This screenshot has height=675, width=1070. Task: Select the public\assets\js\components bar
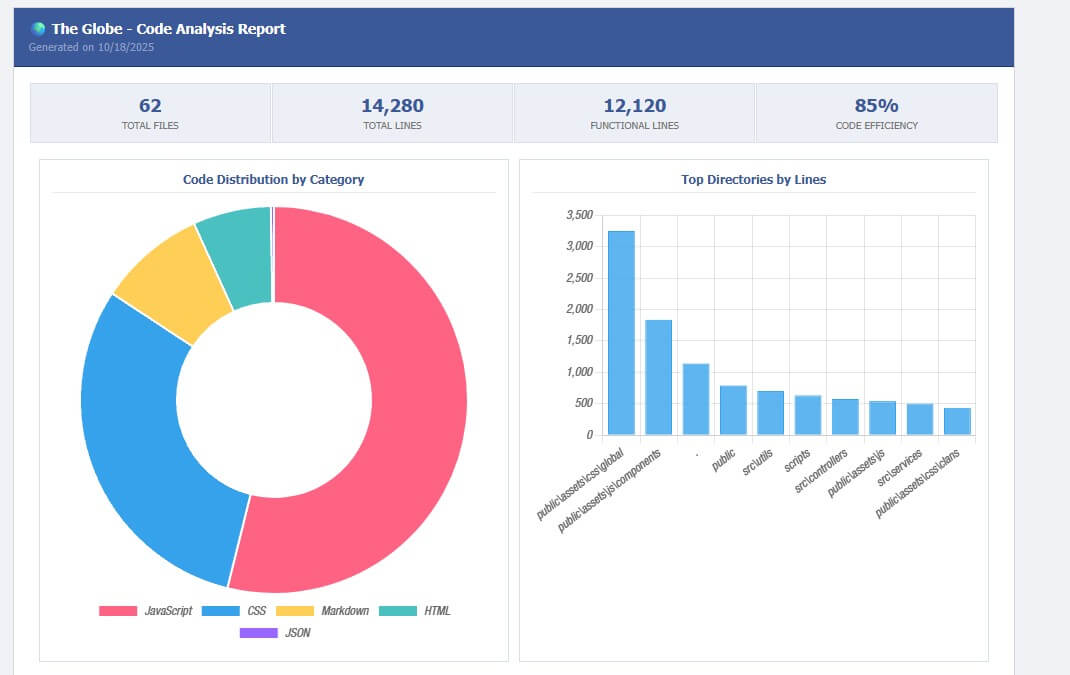[x=658, y=377]
